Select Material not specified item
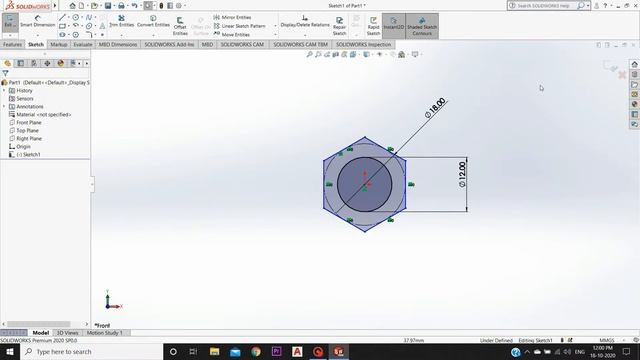 (40, 115)
